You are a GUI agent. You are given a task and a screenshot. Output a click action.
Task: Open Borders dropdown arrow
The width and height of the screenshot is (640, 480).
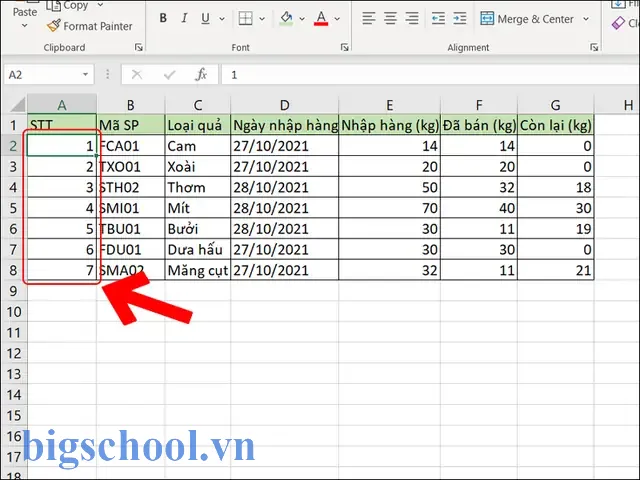pos(262,19)
